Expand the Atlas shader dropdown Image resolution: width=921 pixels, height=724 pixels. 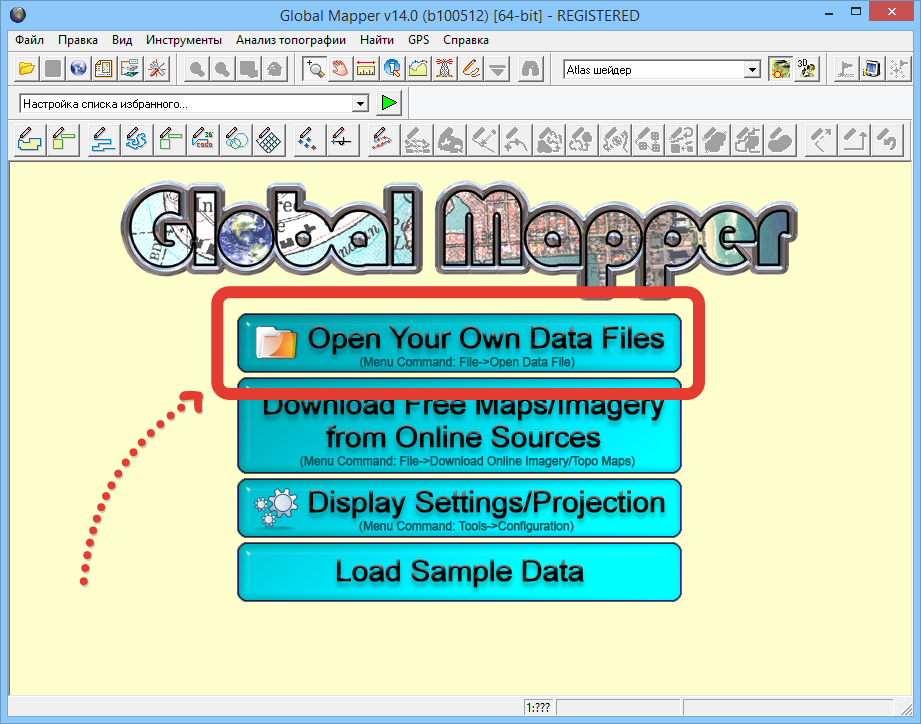752,70
